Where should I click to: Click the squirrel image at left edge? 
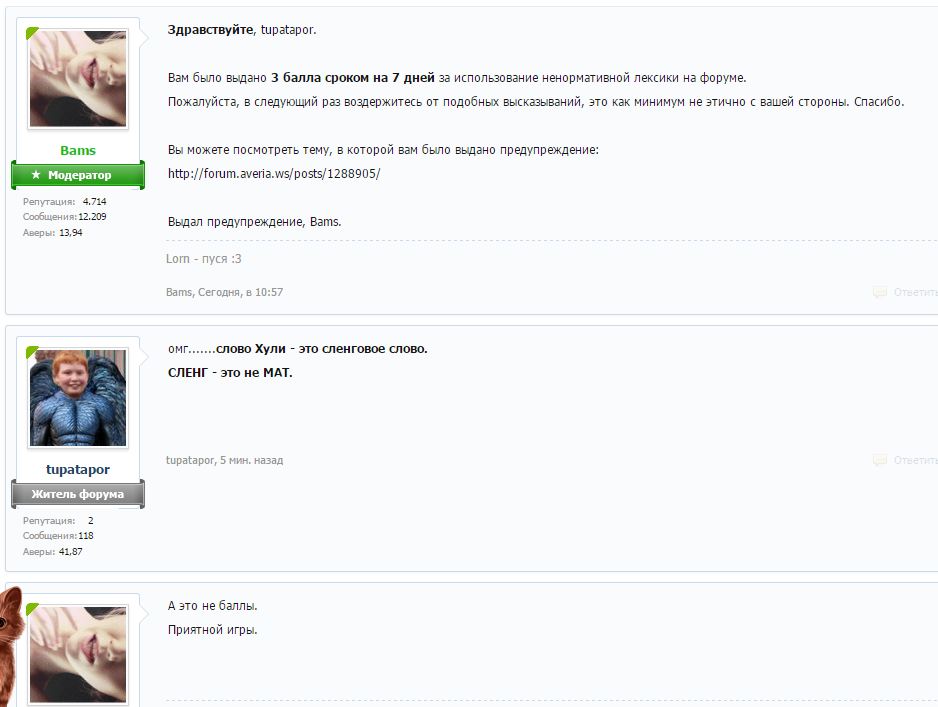11,646
